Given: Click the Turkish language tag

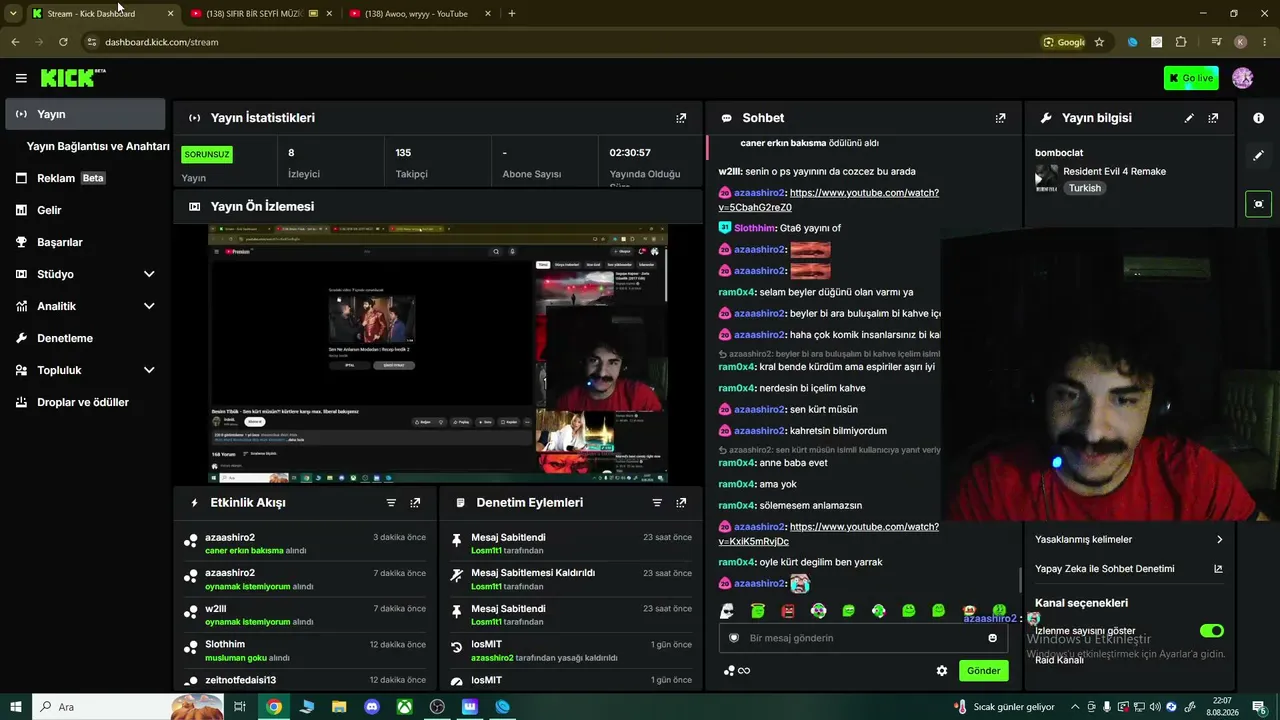Looking at the screenshot, I should 1084,188.
